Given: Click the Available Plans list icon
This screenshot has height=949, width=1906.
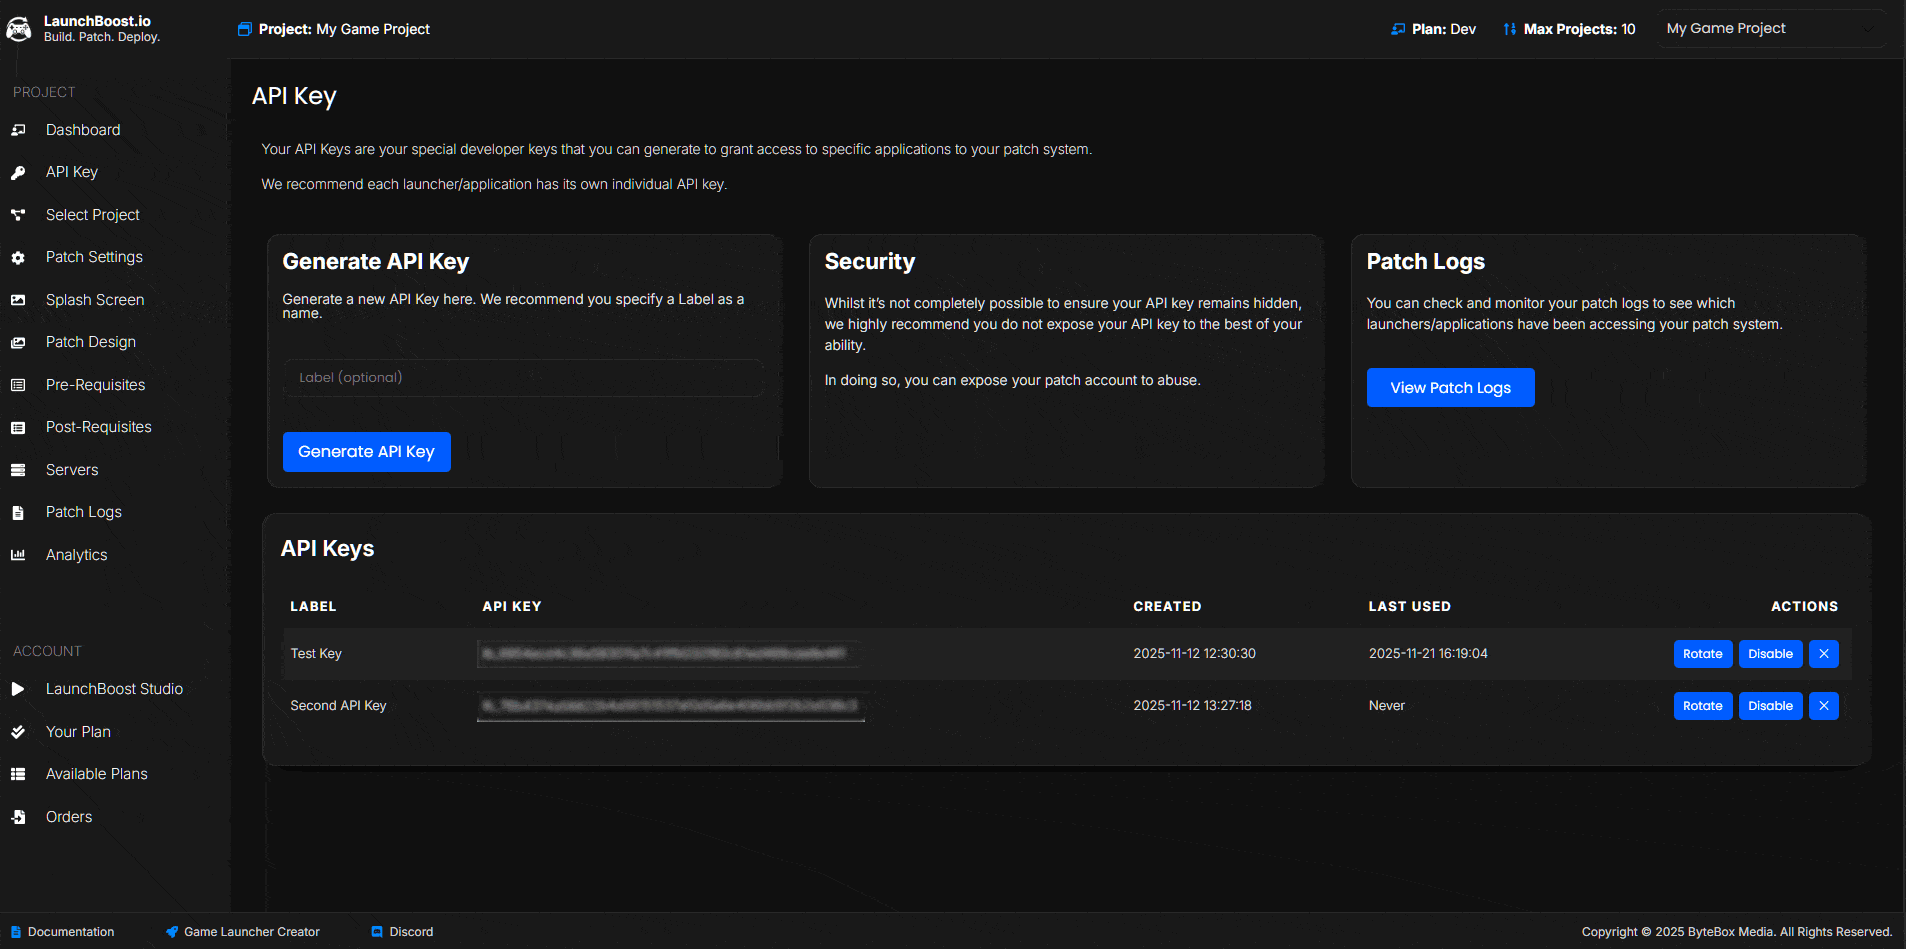Looking at the screenshot, I should [x=18, y=774].
